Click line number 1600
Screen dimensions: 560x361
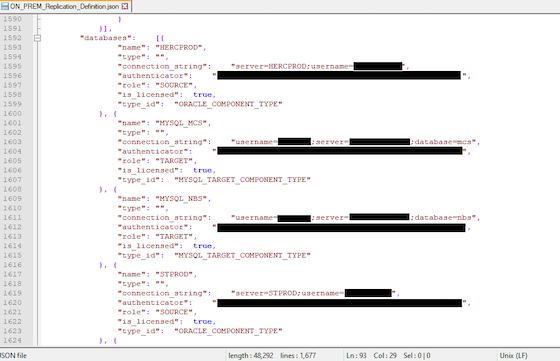pyautogui.click(x=12, y=114)
